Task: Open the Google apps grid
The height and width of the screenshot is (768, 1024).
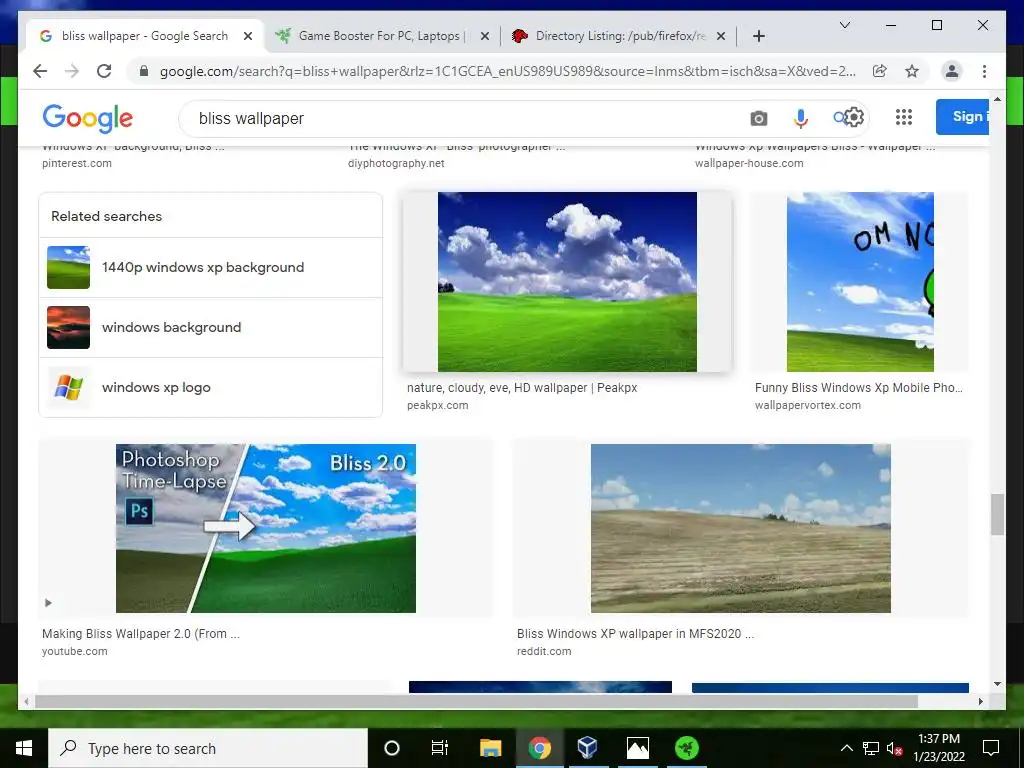Action: pos(904,117)
